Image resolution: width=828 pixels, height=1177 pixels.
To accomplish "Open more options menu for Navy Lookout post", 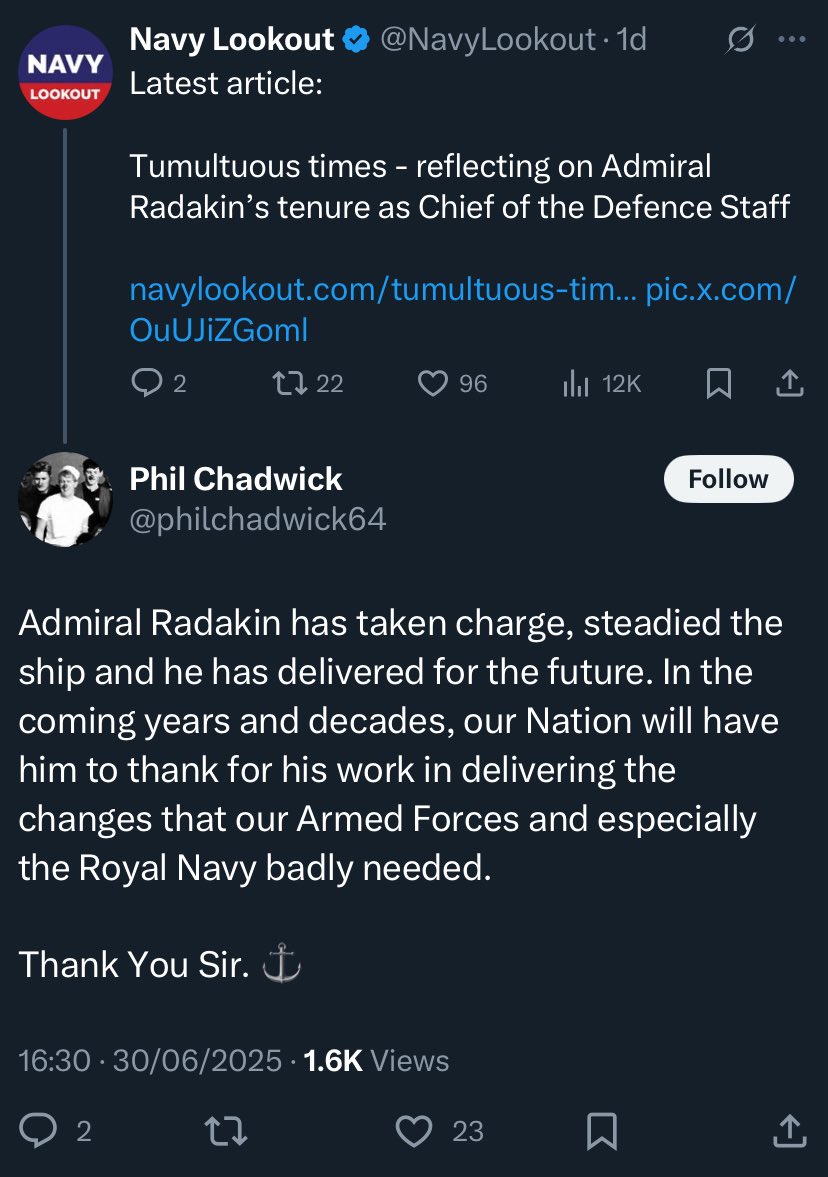I will click(x=790, y=40).
